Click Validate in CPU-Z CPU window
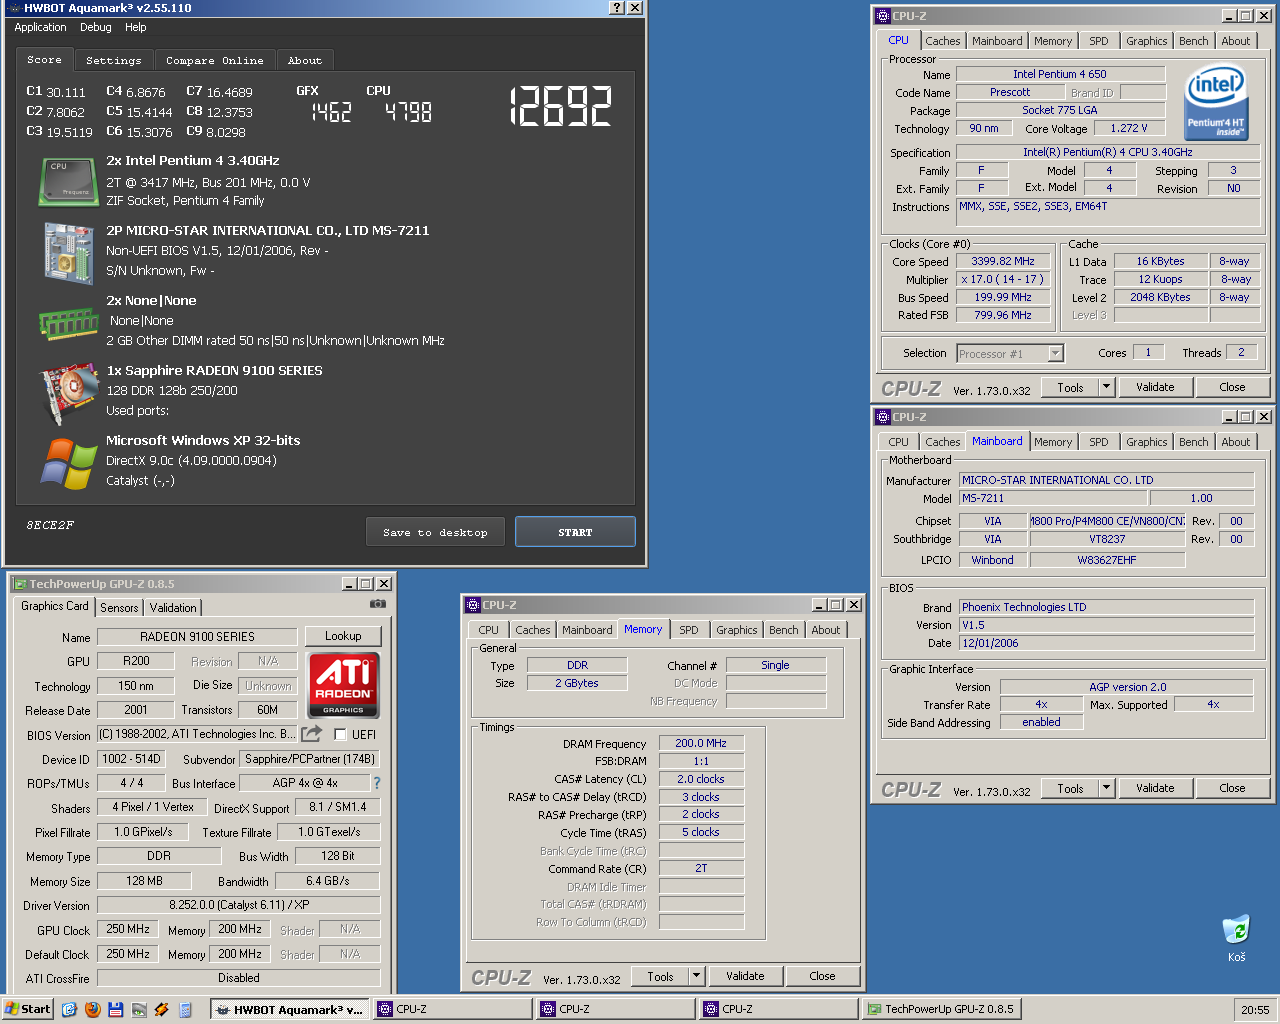 tap(1155, 387)
